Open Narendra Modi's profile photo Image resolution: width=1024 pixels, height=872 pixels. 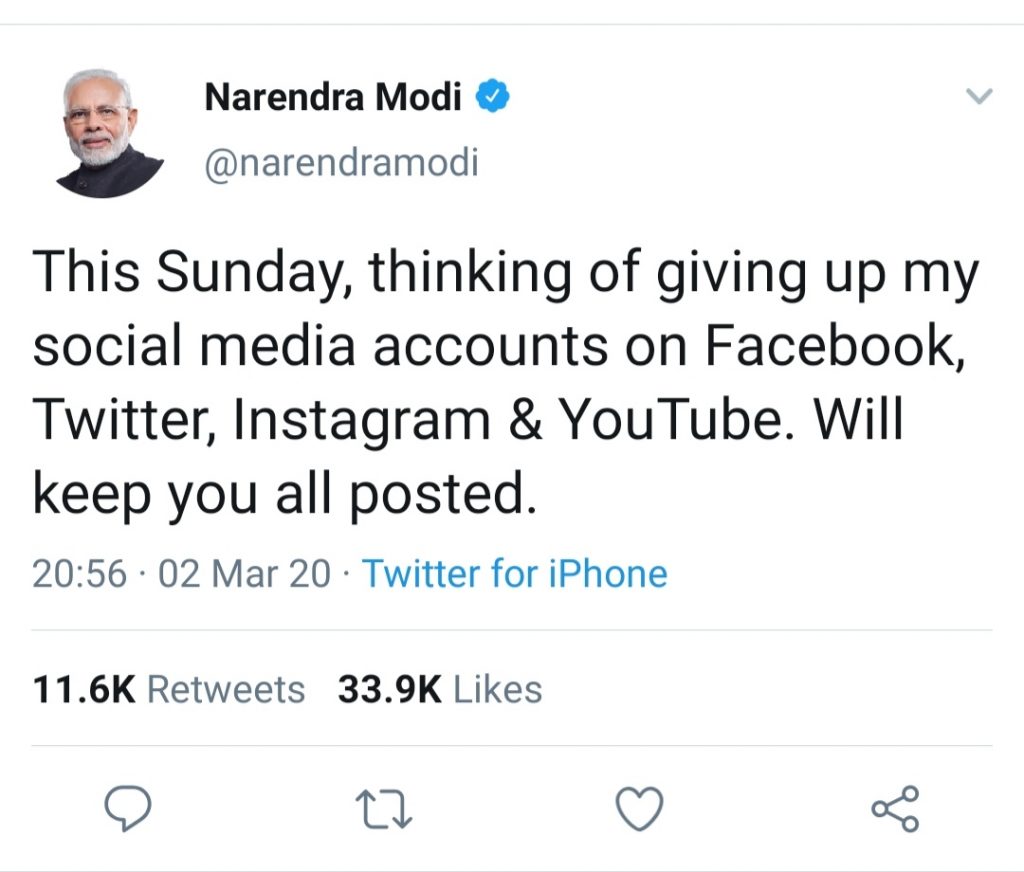click(106, 133)
